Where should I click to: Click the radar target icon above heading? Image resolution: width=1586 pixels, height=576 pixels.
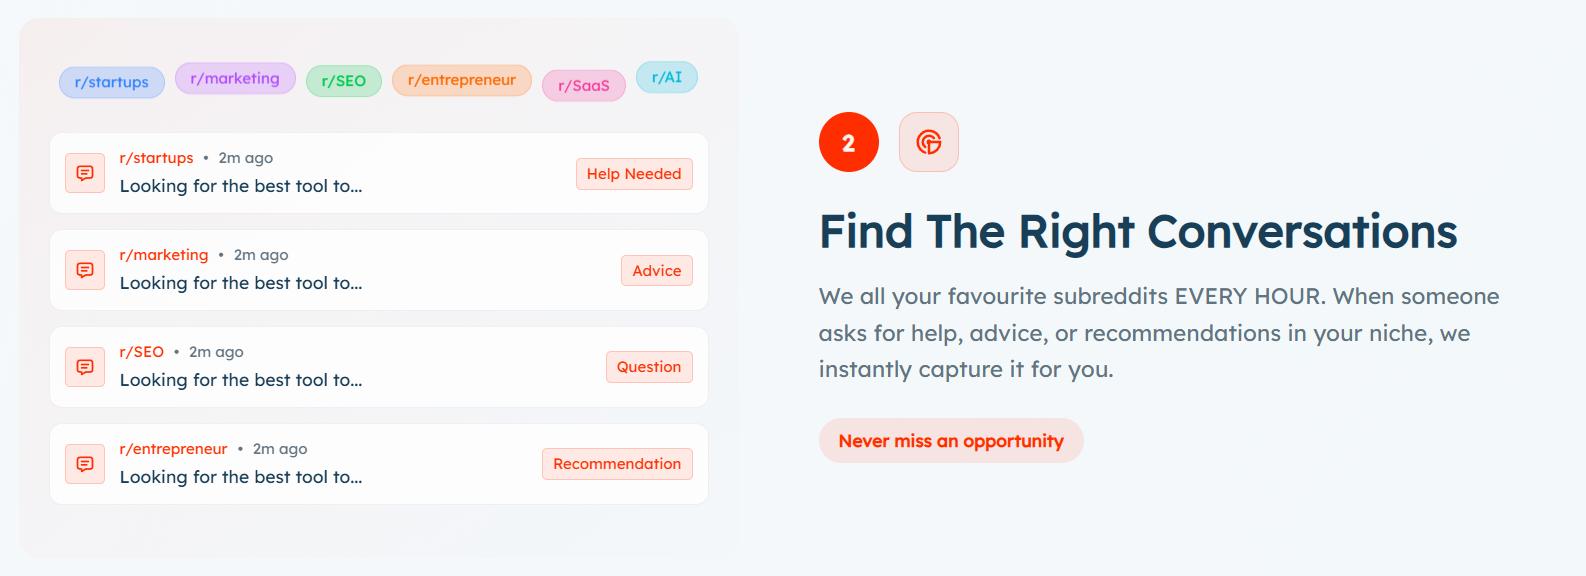pos(928,142)
